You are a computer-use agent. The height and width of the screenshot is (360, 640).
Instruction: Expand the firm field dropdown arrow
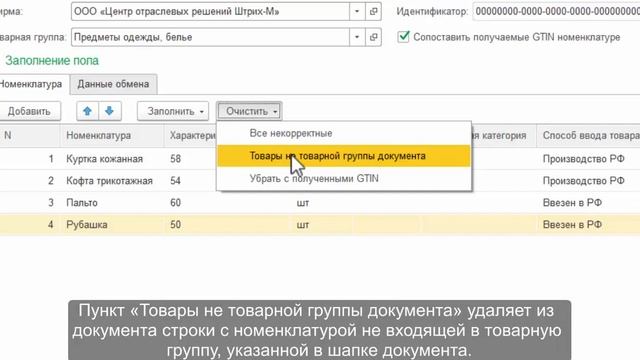tap(357, 11)
